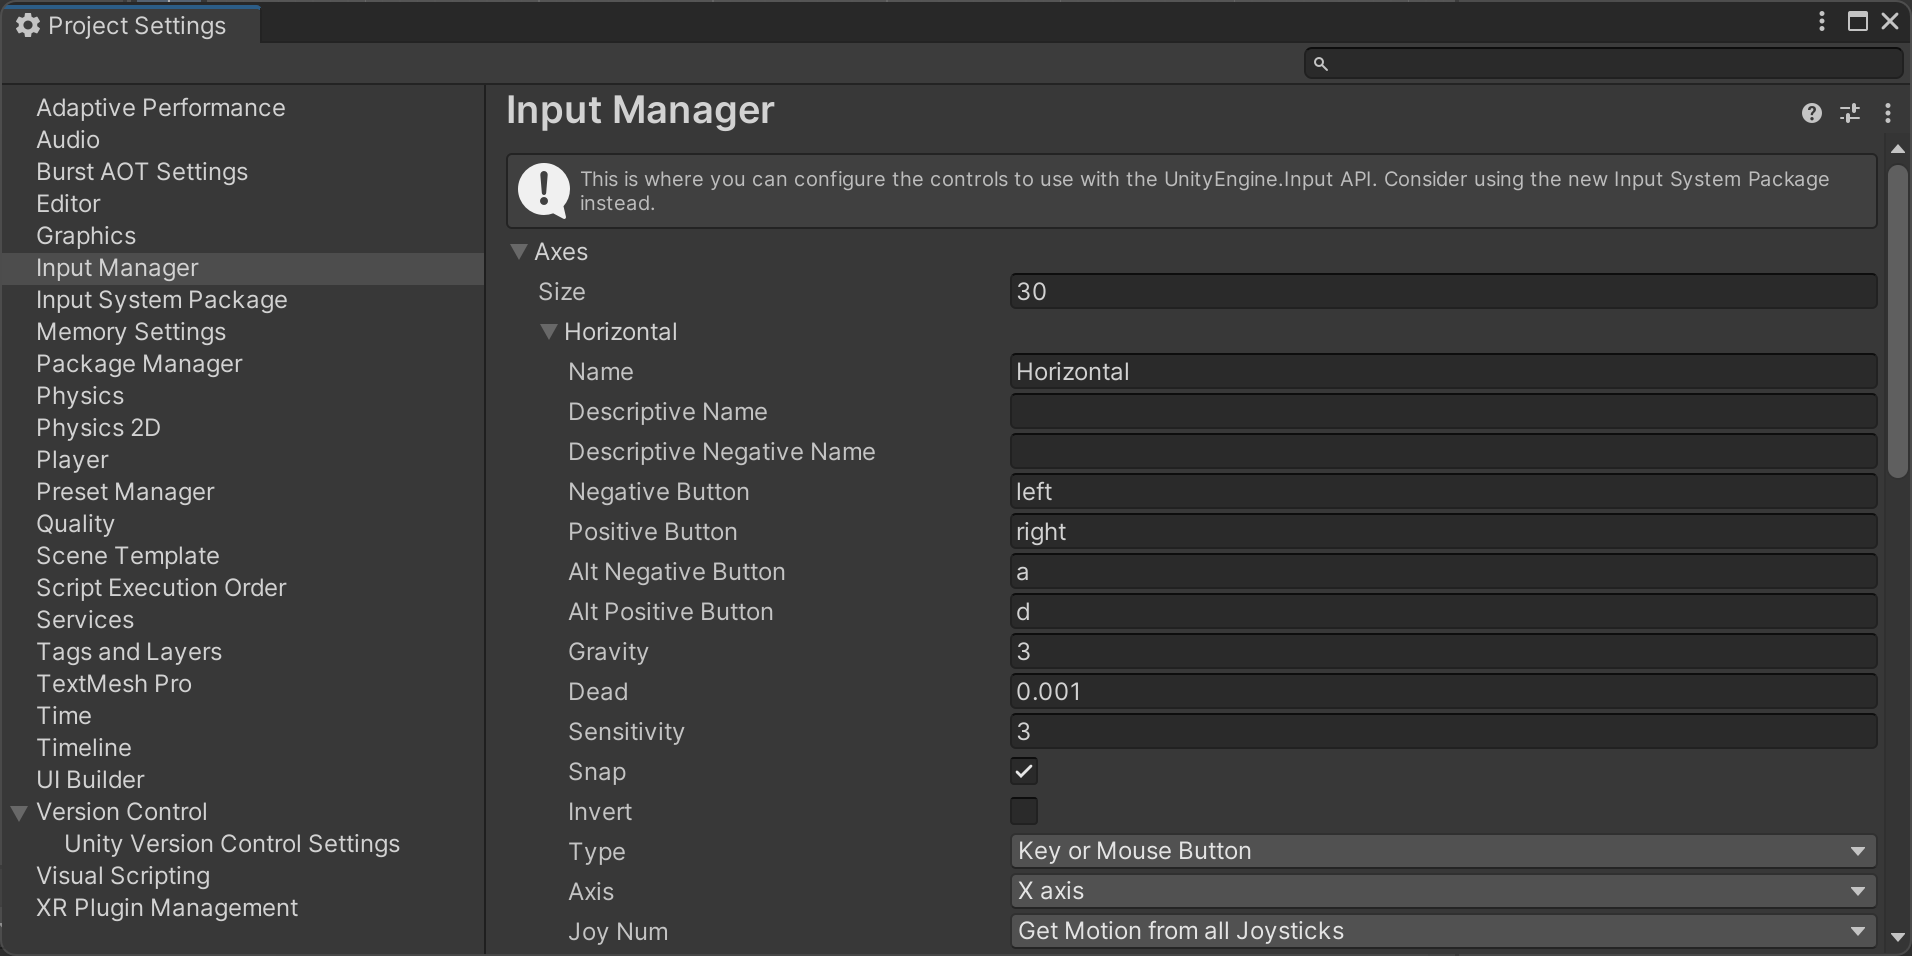The height and width of the screenshot is (956, 1912).
Task: Click Alt Positive Button field
Action: click(x=1443, y=612)
